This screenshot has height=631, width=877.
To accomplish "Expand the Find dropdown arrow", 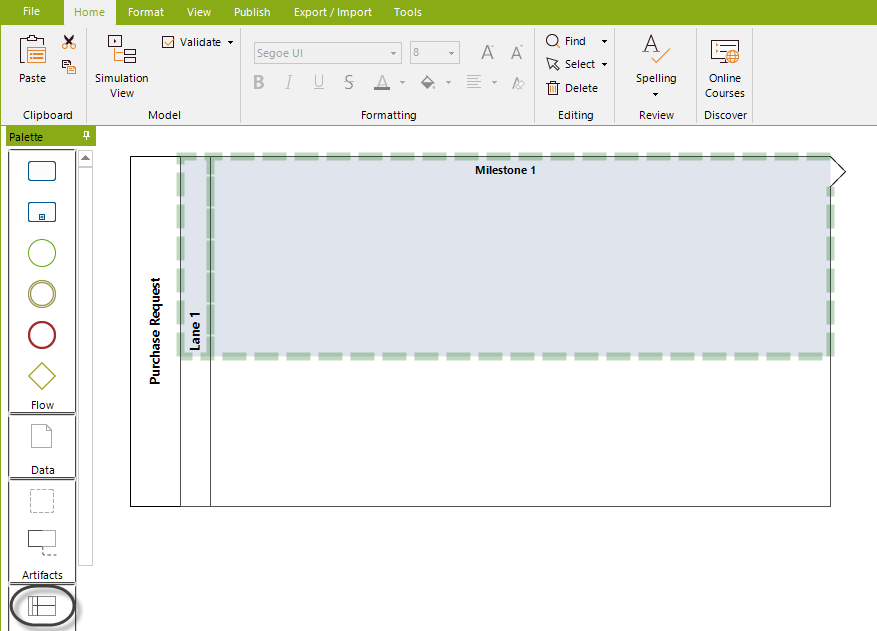I will coord(605,41).
